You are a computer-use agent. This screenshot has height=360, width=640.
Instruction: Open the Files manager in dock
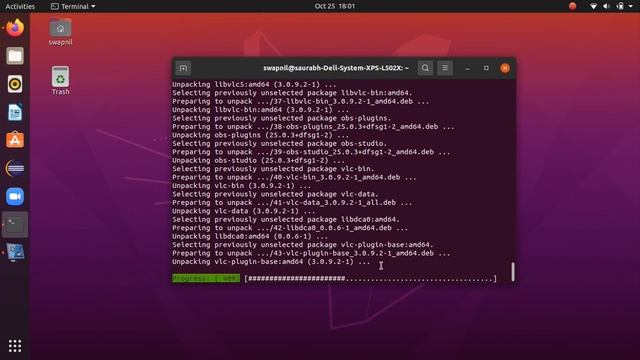tap(15, 56)
